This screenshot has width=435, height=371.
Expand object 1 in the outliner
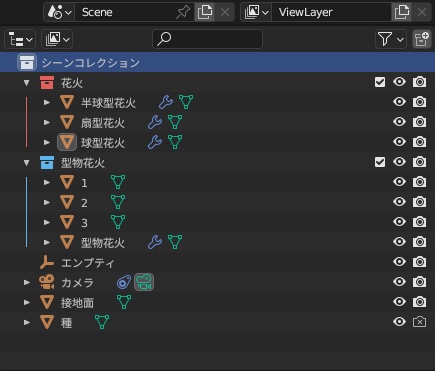pos(47,182)
